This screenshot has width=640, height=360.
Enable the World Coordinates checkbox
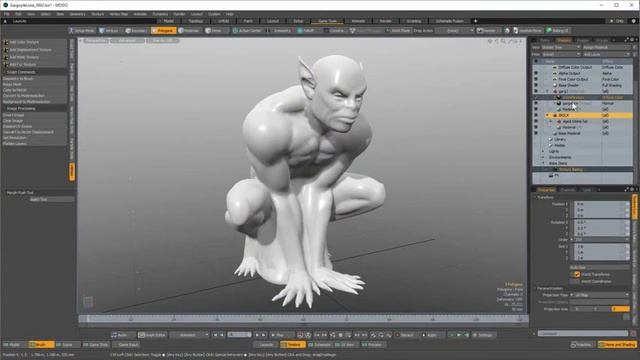pos(575,282)
